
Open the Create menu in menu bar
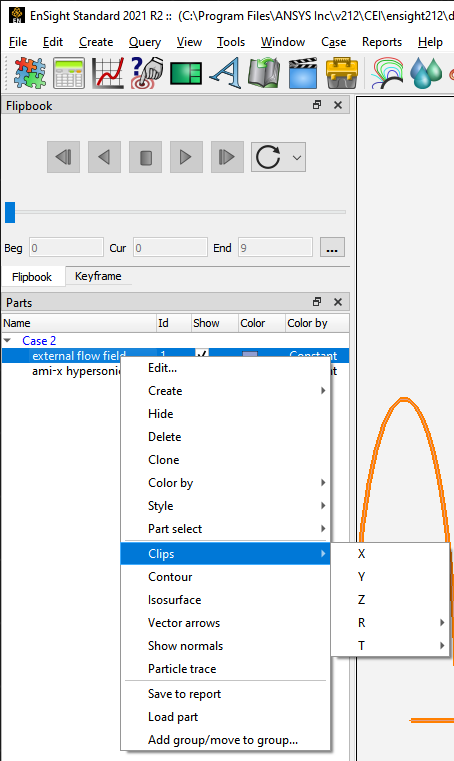(x=96, y=42)
